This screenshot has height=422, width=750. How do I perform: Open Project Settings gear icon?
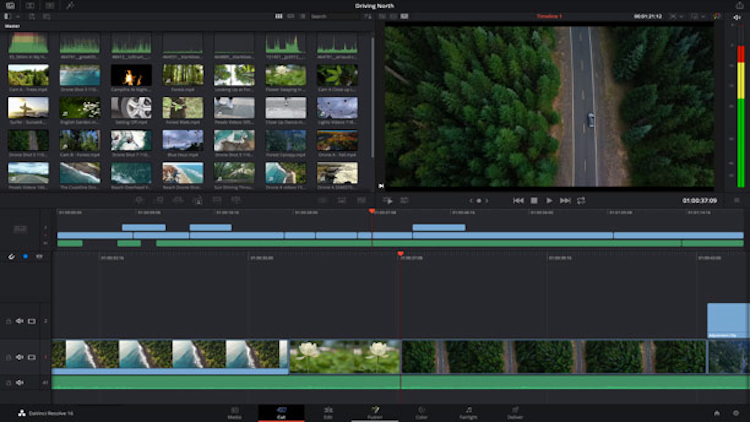click(x=736, y=413)
